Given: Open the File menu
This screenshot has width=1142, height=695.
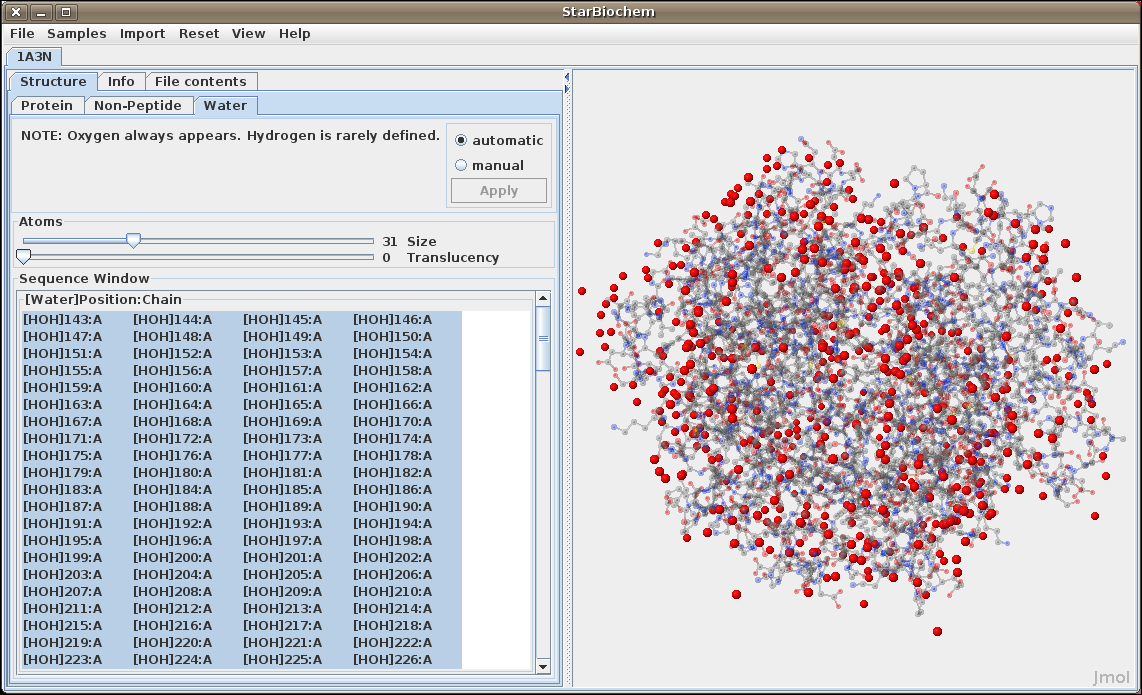Looking at the screenshot, I should click(22, 34).
